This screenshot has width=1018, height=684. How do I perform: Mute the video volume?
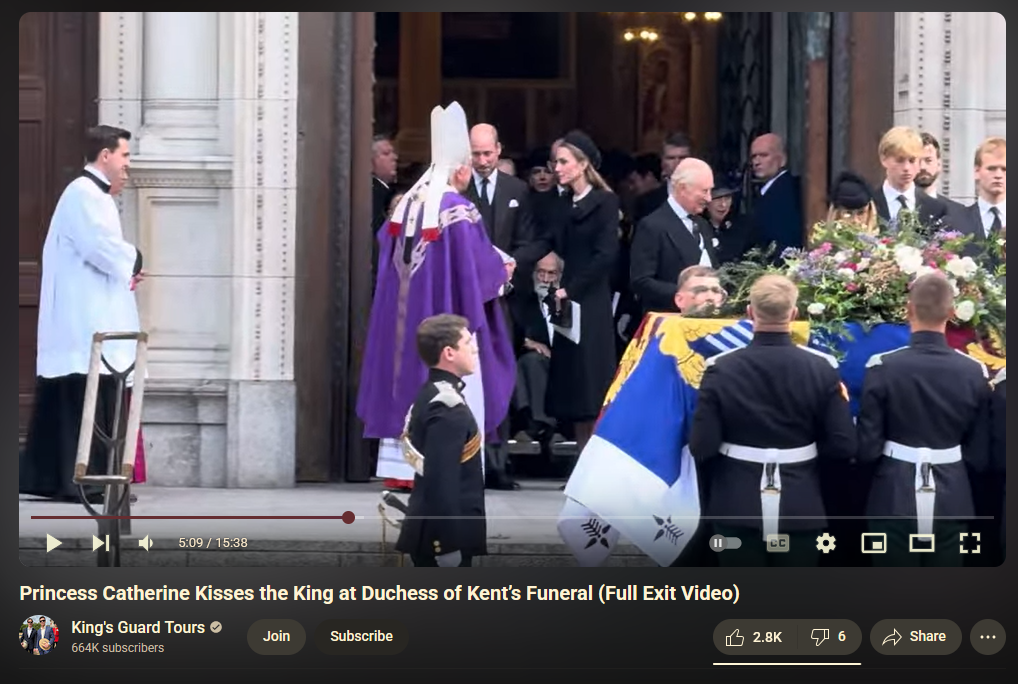146,543
